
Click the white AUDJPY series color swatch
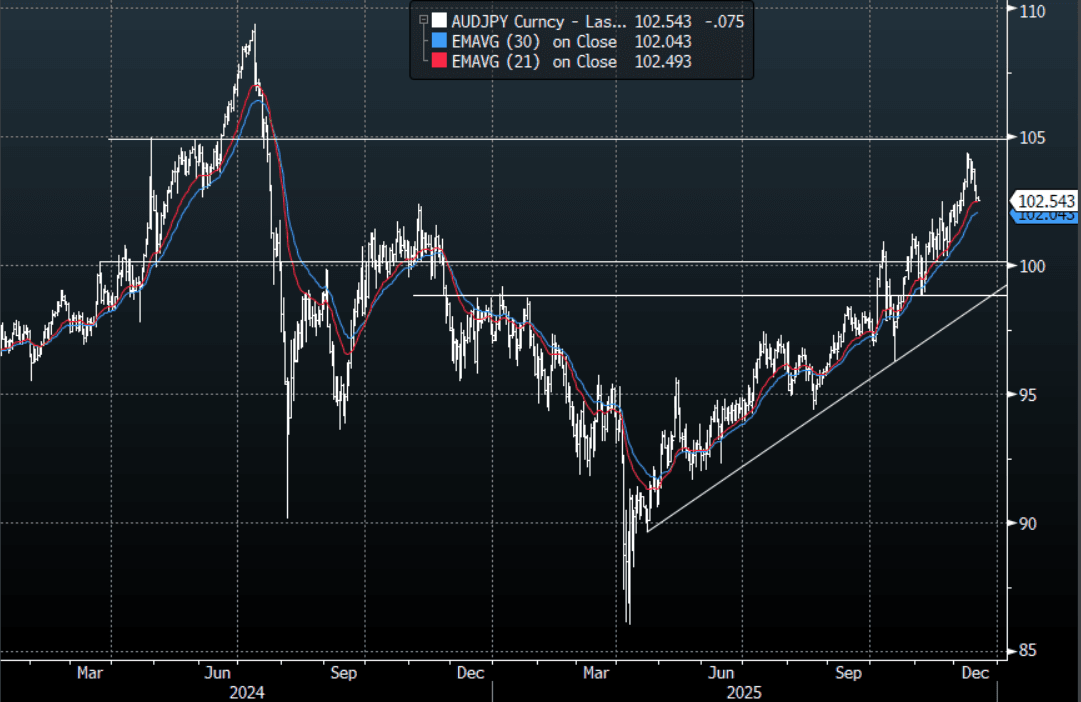tap(438, 20)
